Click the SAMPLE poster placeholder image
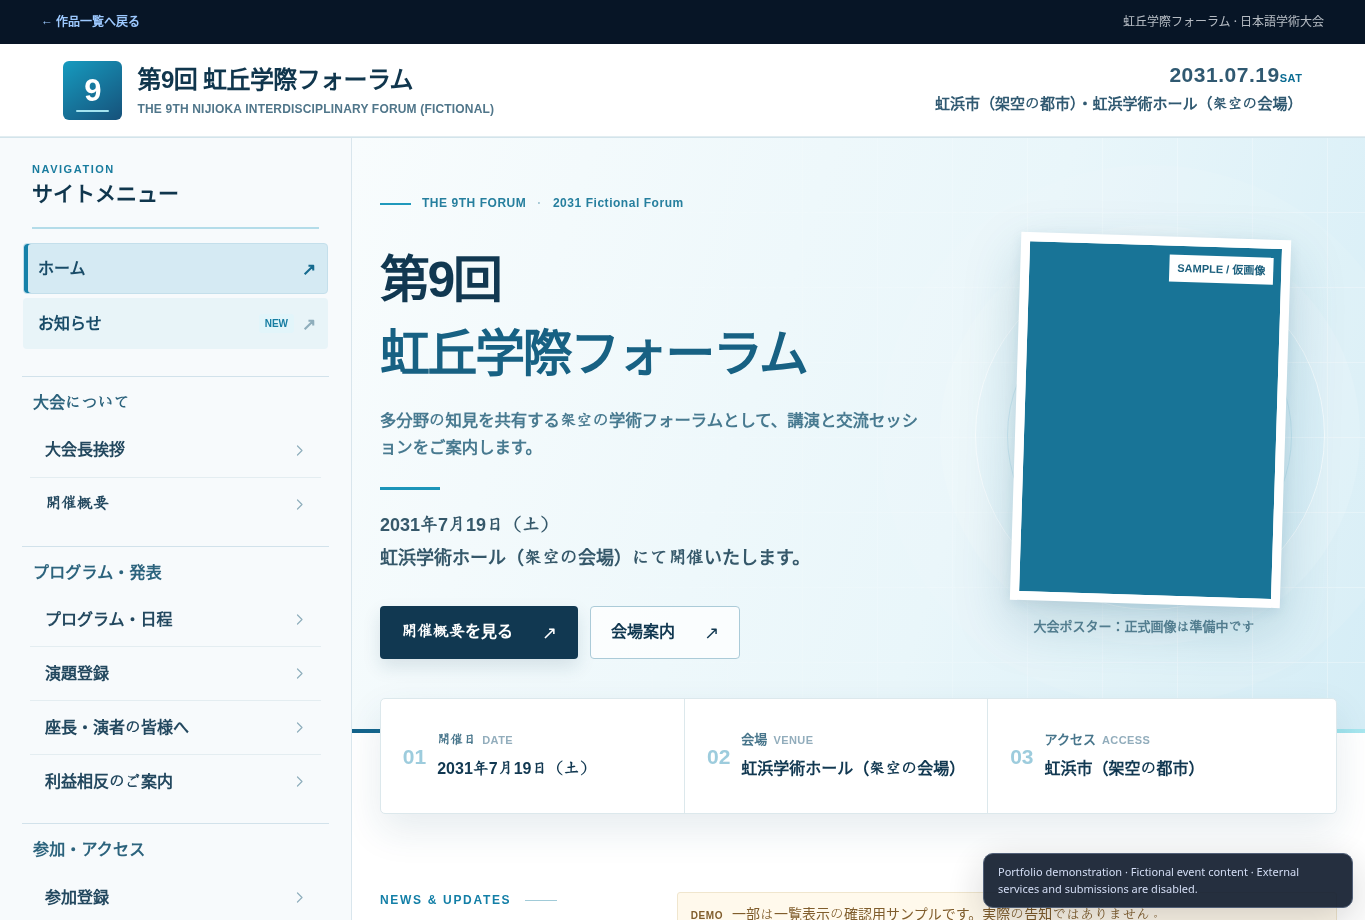The width and height of the screenshot is (1365, 920). tap(1150, 420)
